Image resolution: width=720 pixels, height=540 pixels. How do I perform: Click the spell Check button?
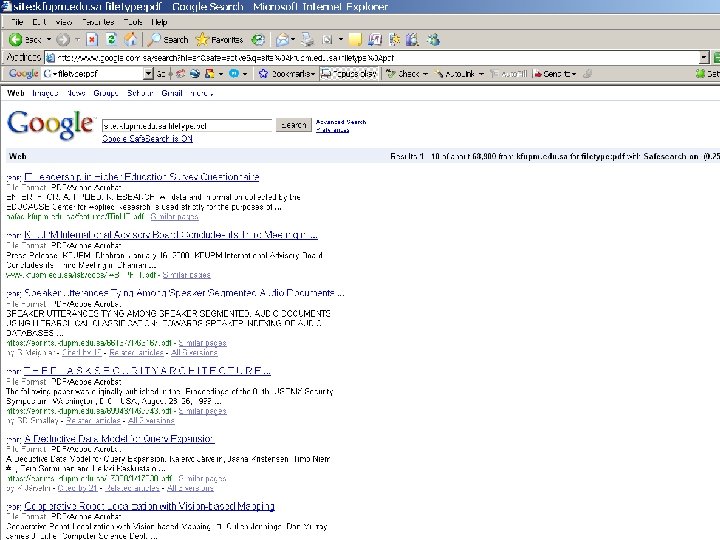pos(406,73)
